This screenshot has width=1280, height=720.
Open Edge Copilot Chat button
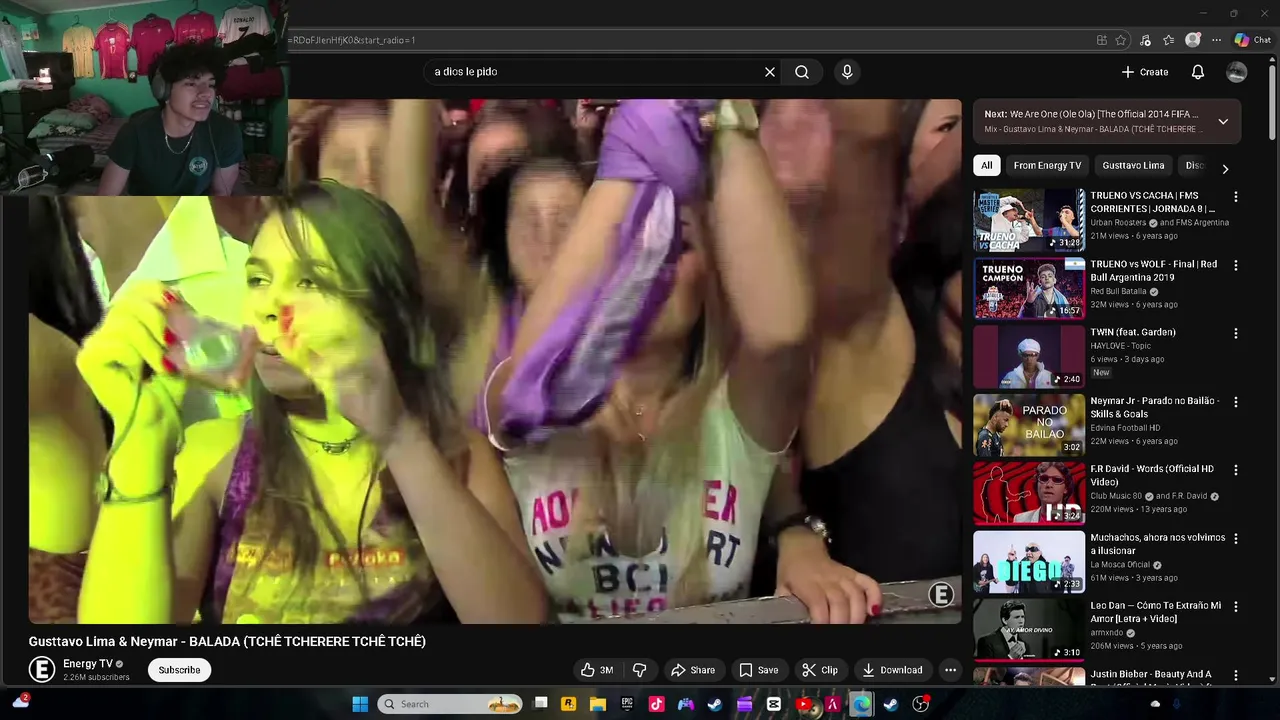[1252, 40]
